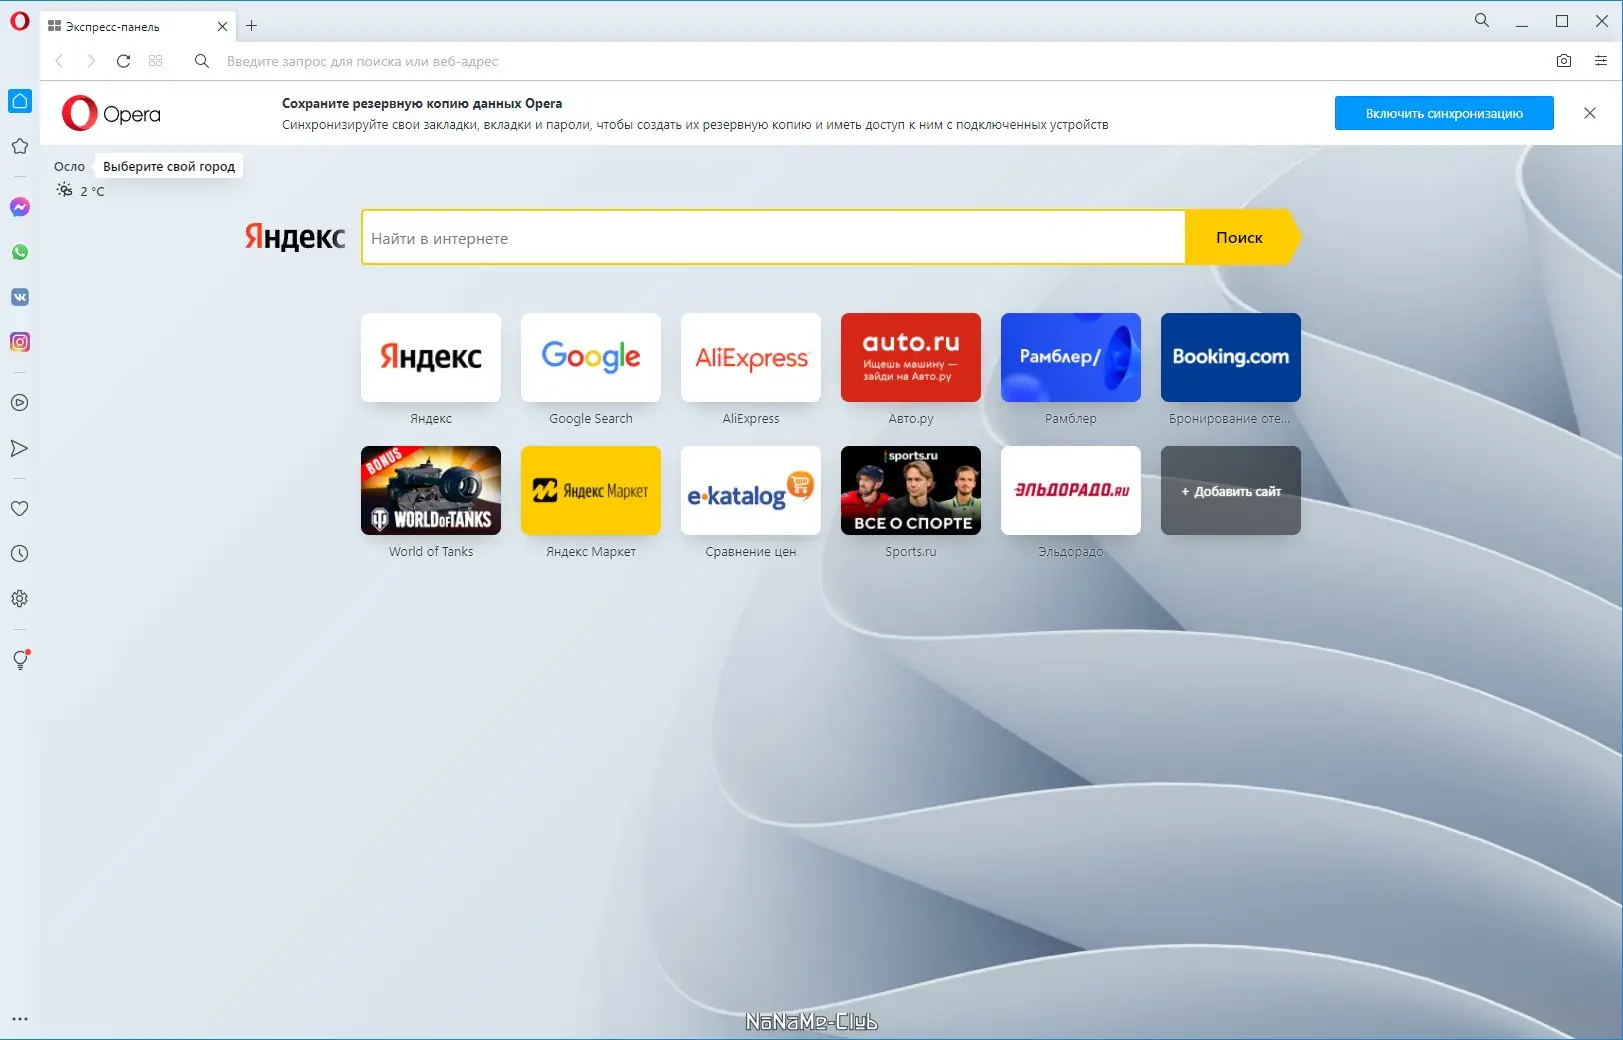The height and width of the screenshot is (1040, 1623).
Task: Open History clock icon in sidebar
Action: point(20,554)
